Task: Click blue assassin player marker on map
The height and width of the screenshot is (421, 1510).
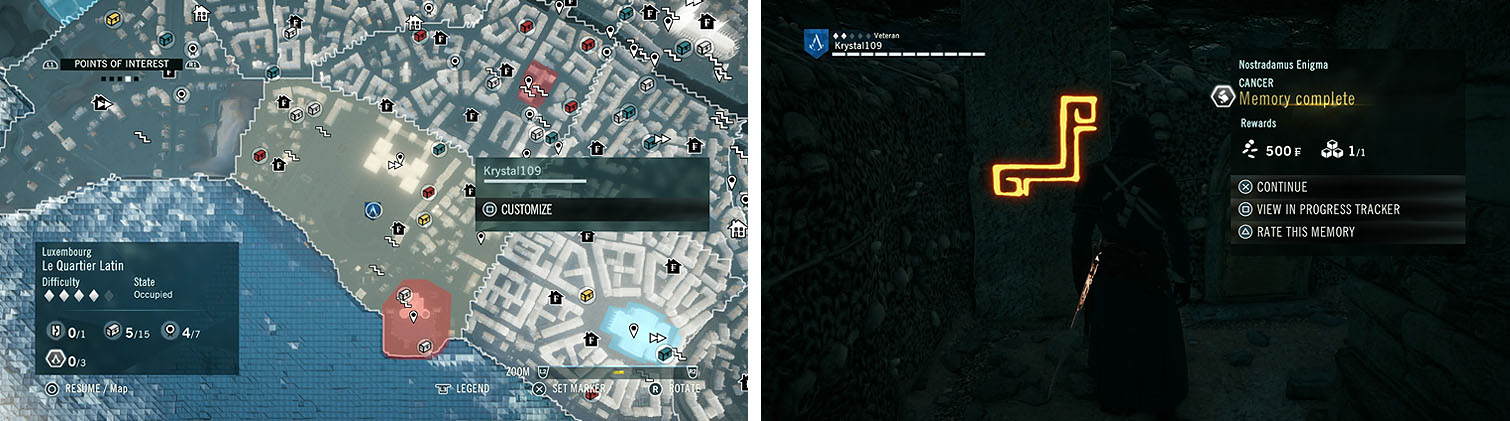Action: (374, 209)
